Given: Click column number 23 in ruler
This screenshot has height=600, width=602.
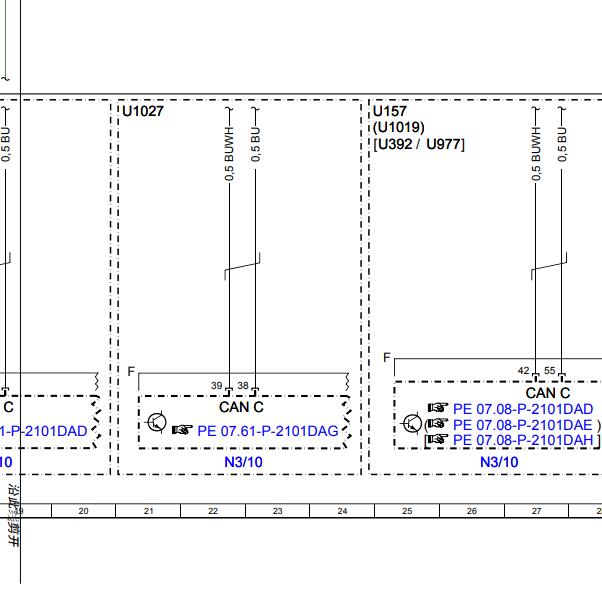Looking at the screenshot, I should (x=277, y=511).
